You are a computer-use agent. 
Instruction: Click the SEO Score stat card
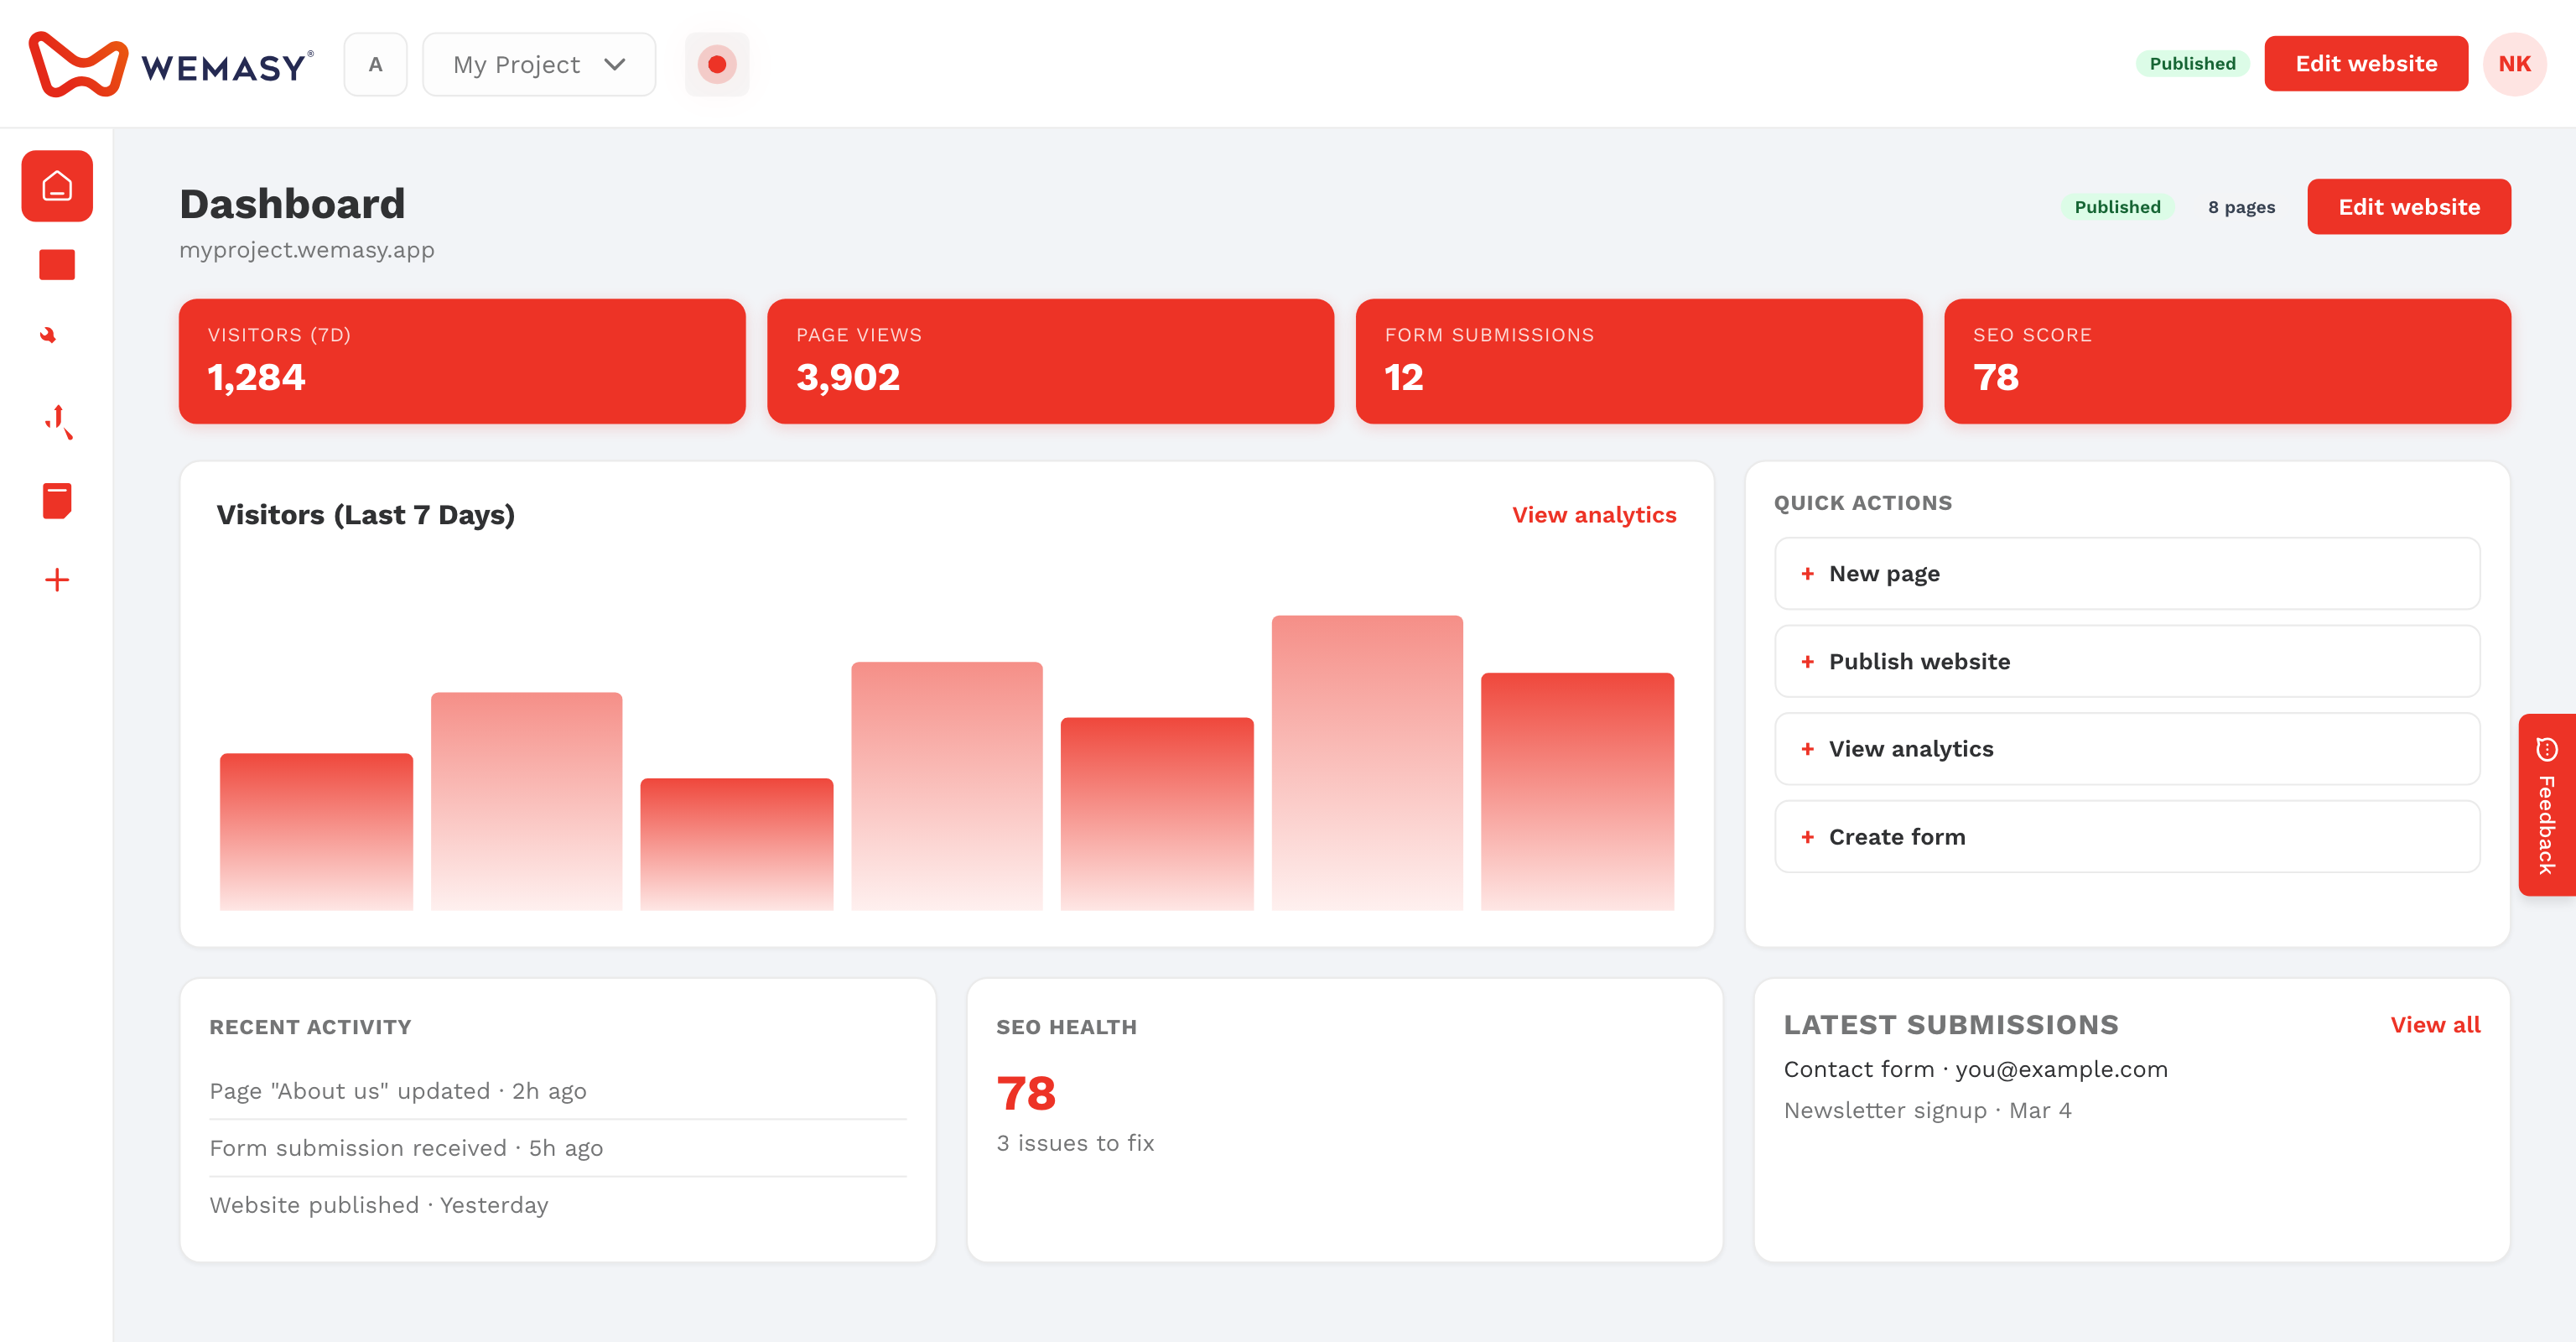[2227, 361]
